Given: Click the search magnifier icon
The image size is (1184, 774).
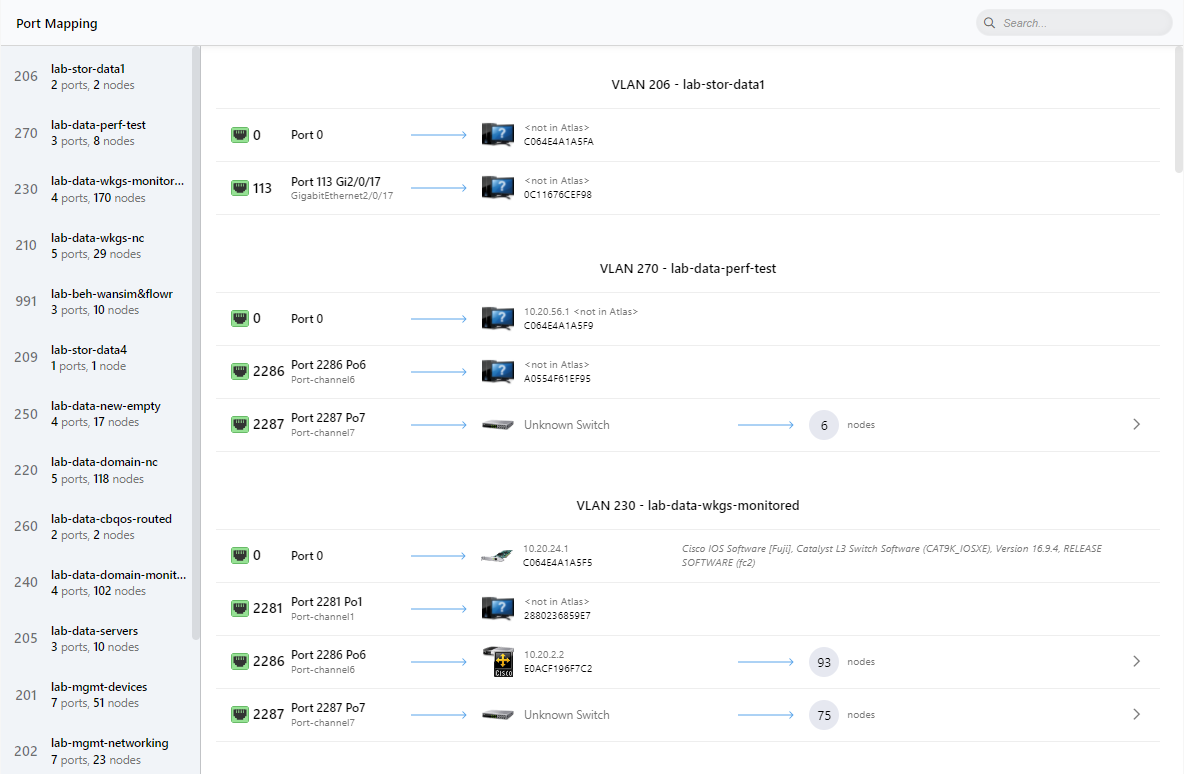Looking at the screenshot, I should 989,23.
